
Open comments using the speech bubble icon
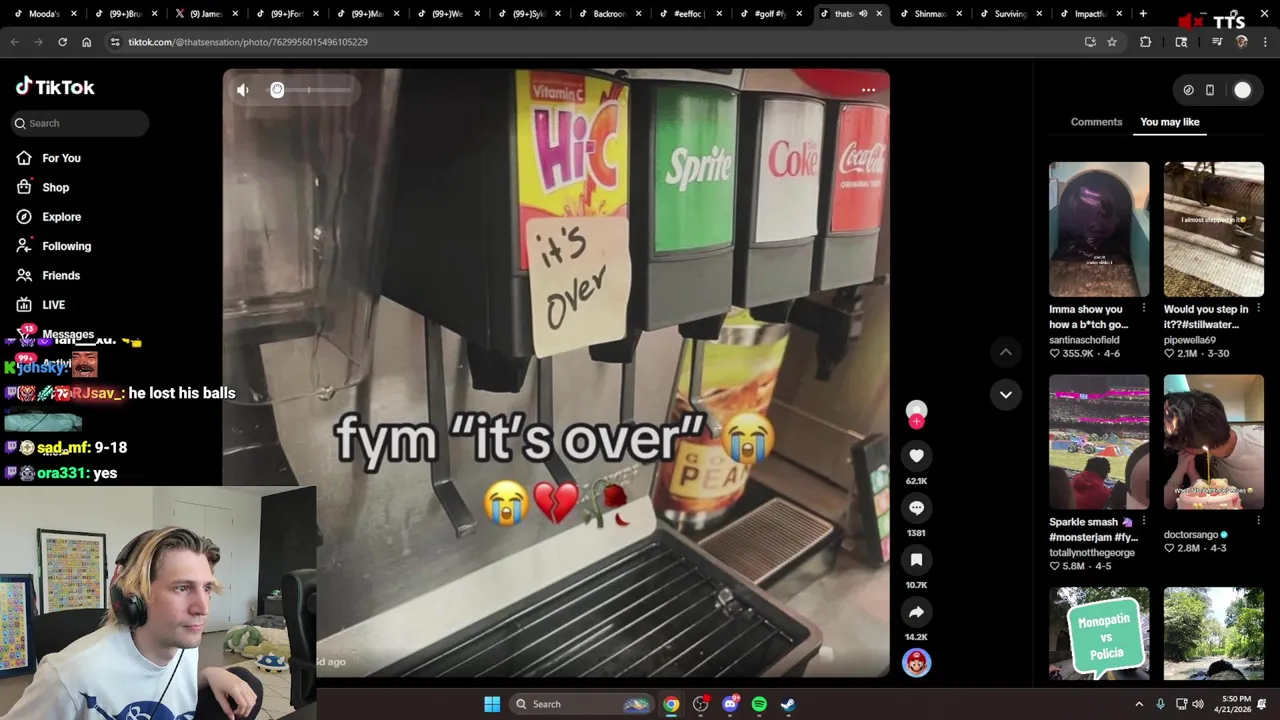click(916, 508)
